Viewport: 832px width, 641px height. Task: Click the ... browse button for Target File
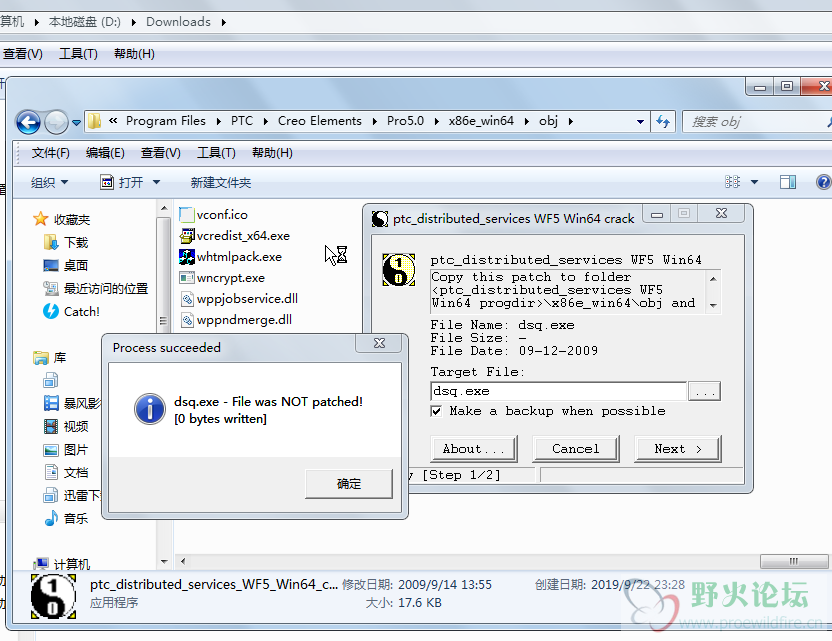(704, 391)
